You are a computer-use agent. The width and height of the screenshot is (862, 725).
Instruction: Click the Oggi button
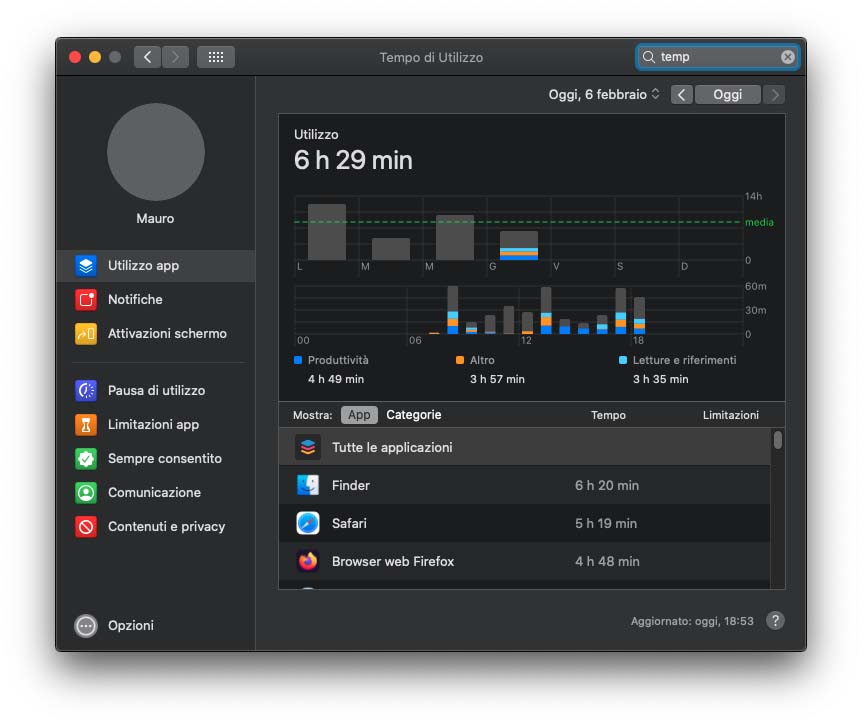728,95
